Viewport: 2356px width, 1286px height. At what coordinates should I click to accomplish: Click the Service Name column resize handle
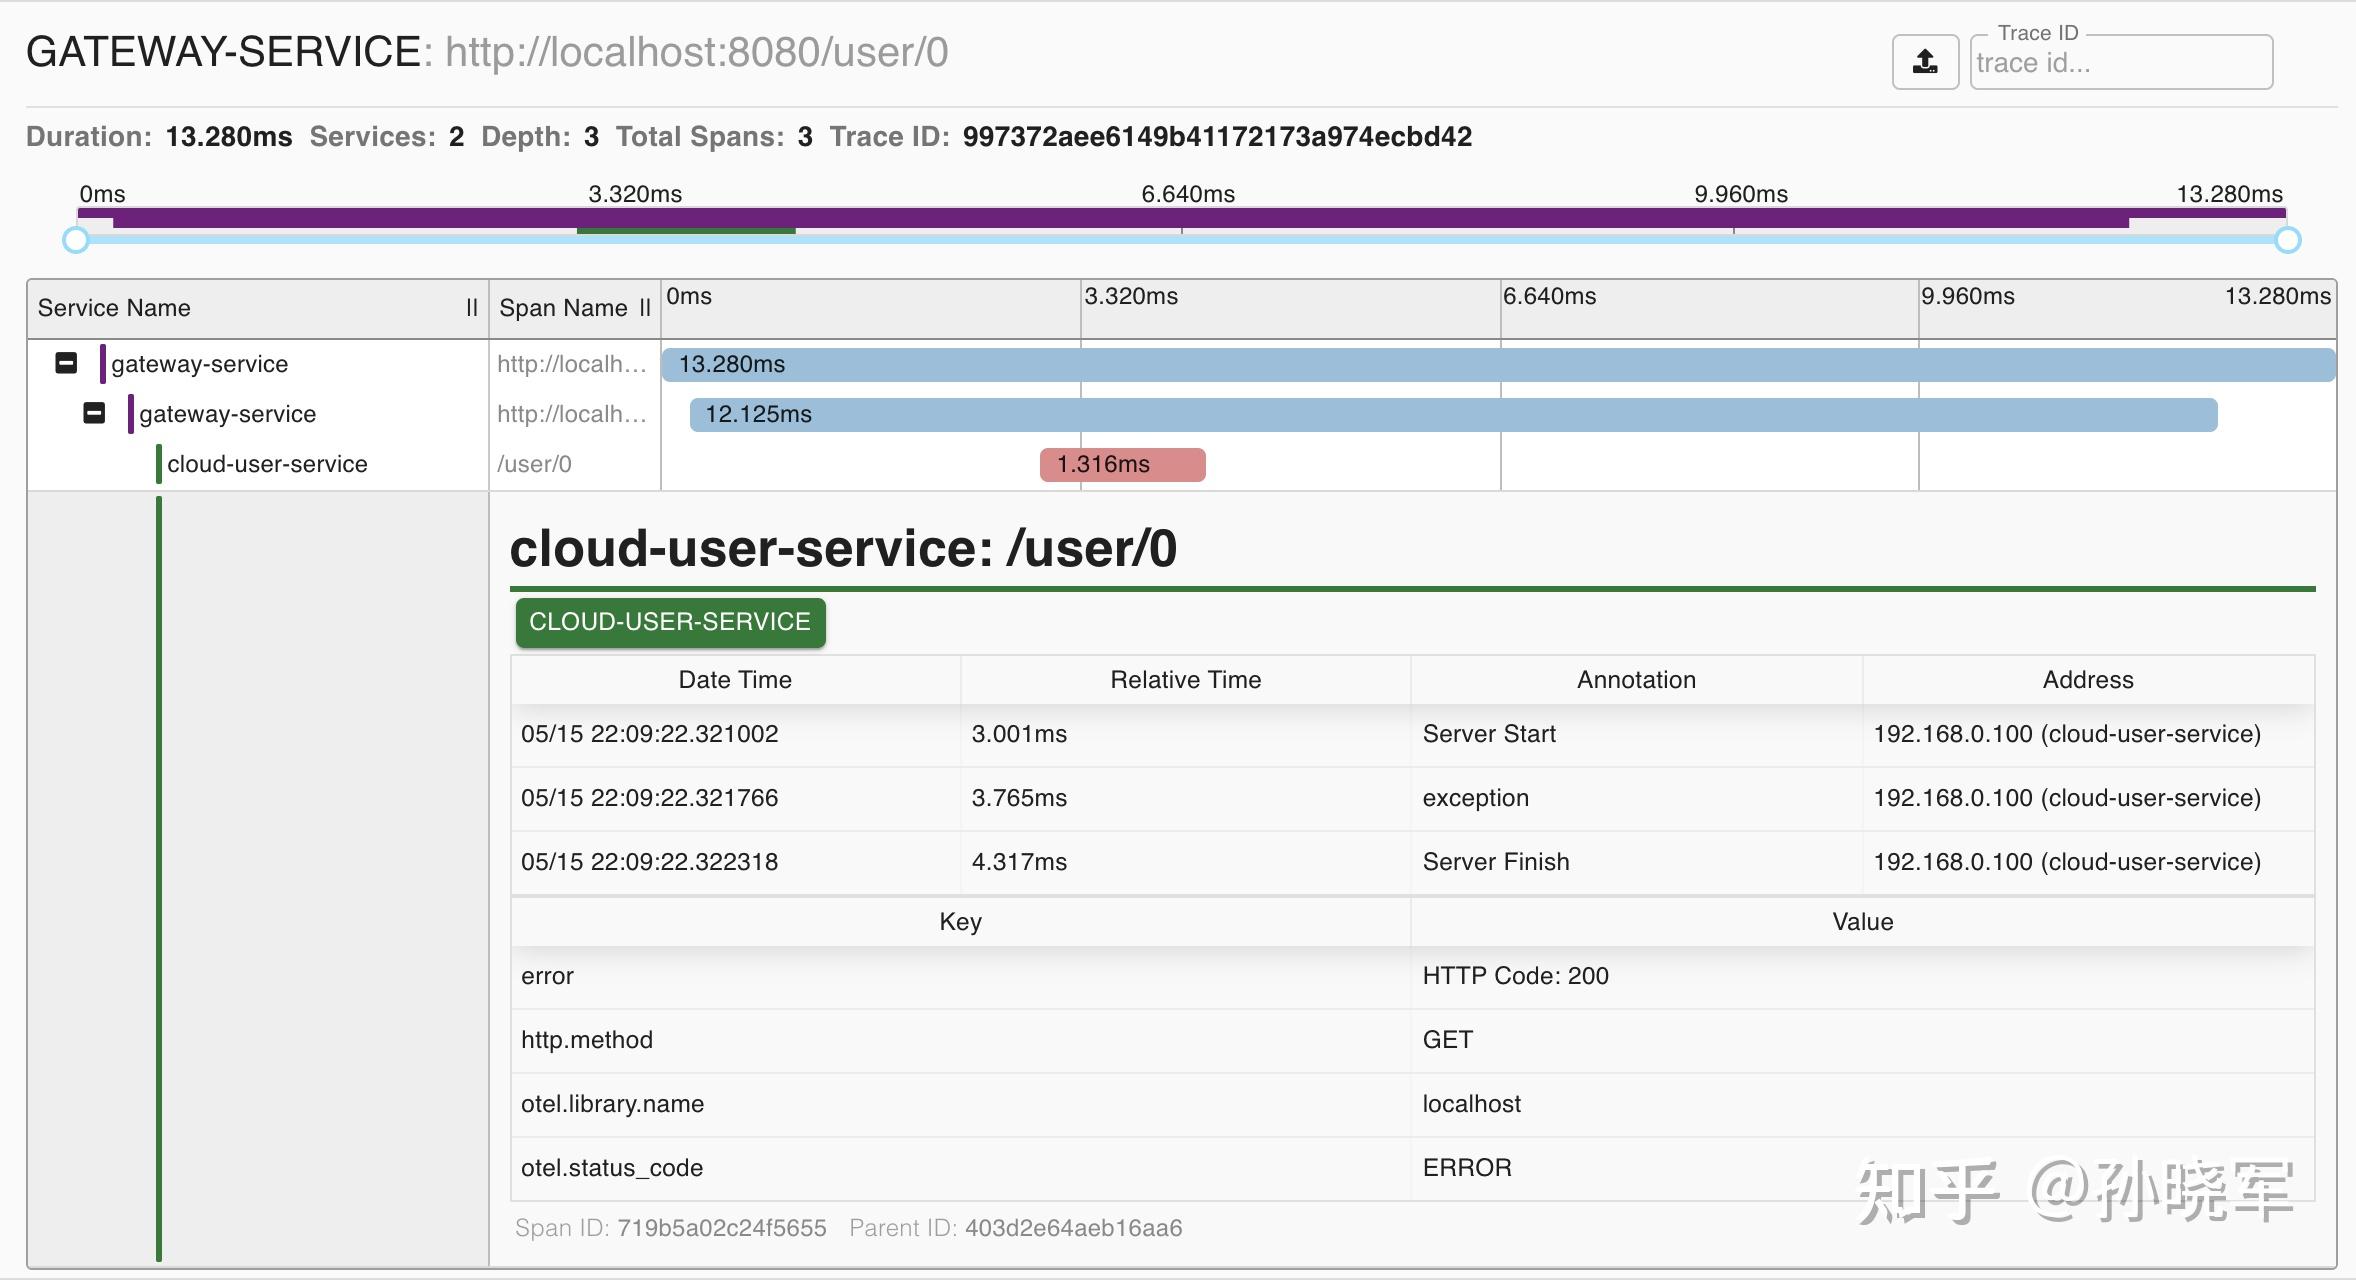click(472, 308)
